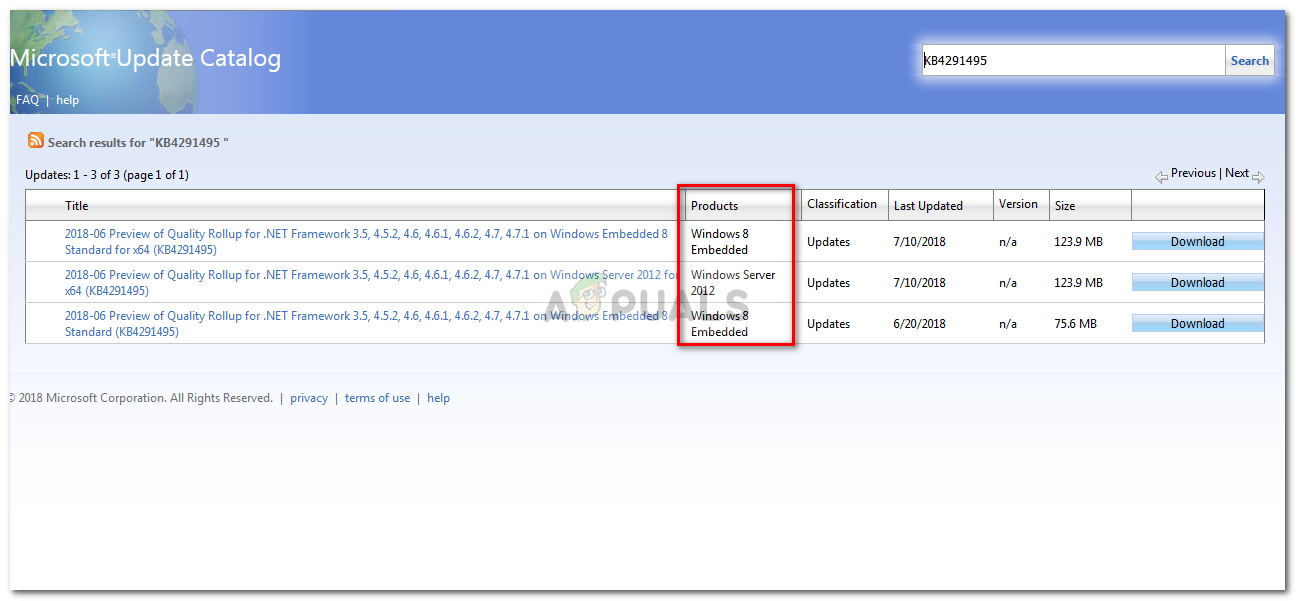The width and height of the screenshot is (1296, 601).
Task: Sort by Last Updated column header
Action: 928,206
